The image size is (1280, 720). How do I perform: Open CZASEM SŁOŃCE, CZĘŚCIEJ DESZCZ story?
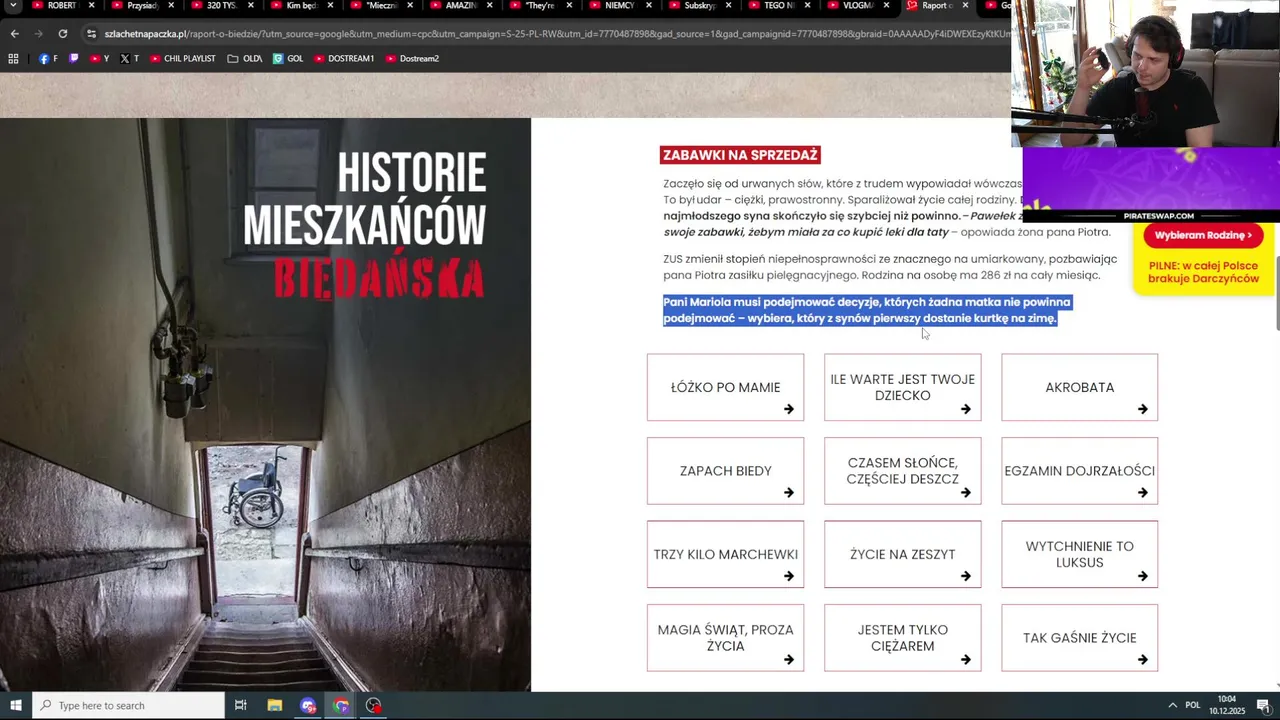coord(902,471)
